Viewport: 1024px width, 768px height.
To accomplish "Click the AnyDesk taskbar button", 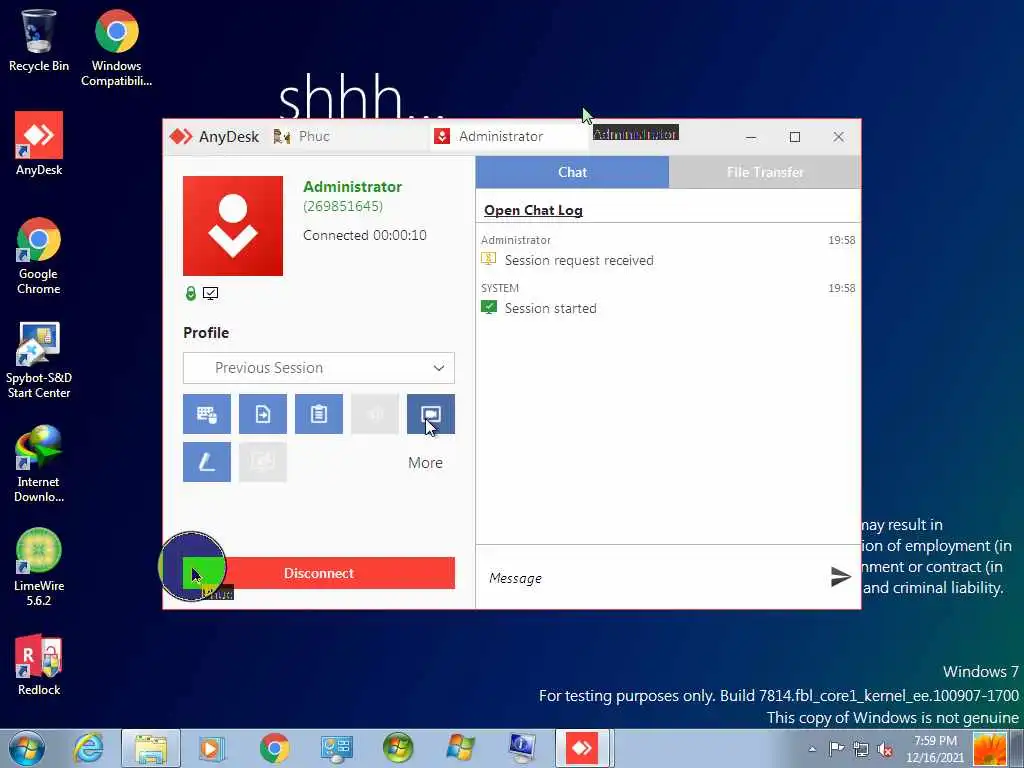I will (583, 748).
